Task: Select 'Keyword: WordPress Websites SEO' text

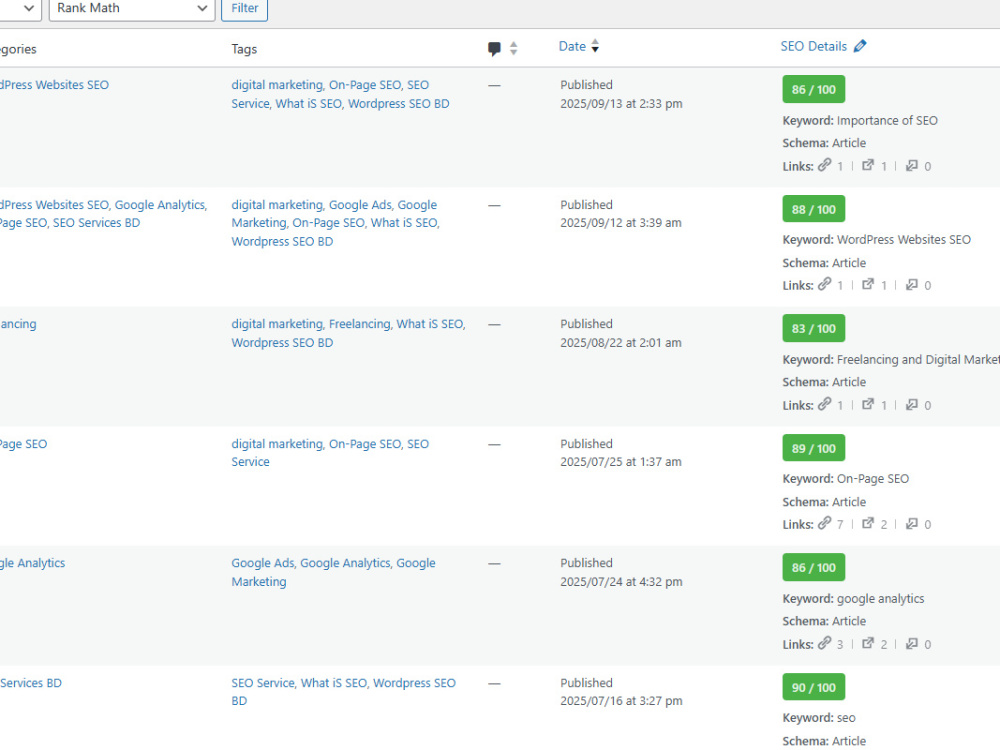Action: 876,240
